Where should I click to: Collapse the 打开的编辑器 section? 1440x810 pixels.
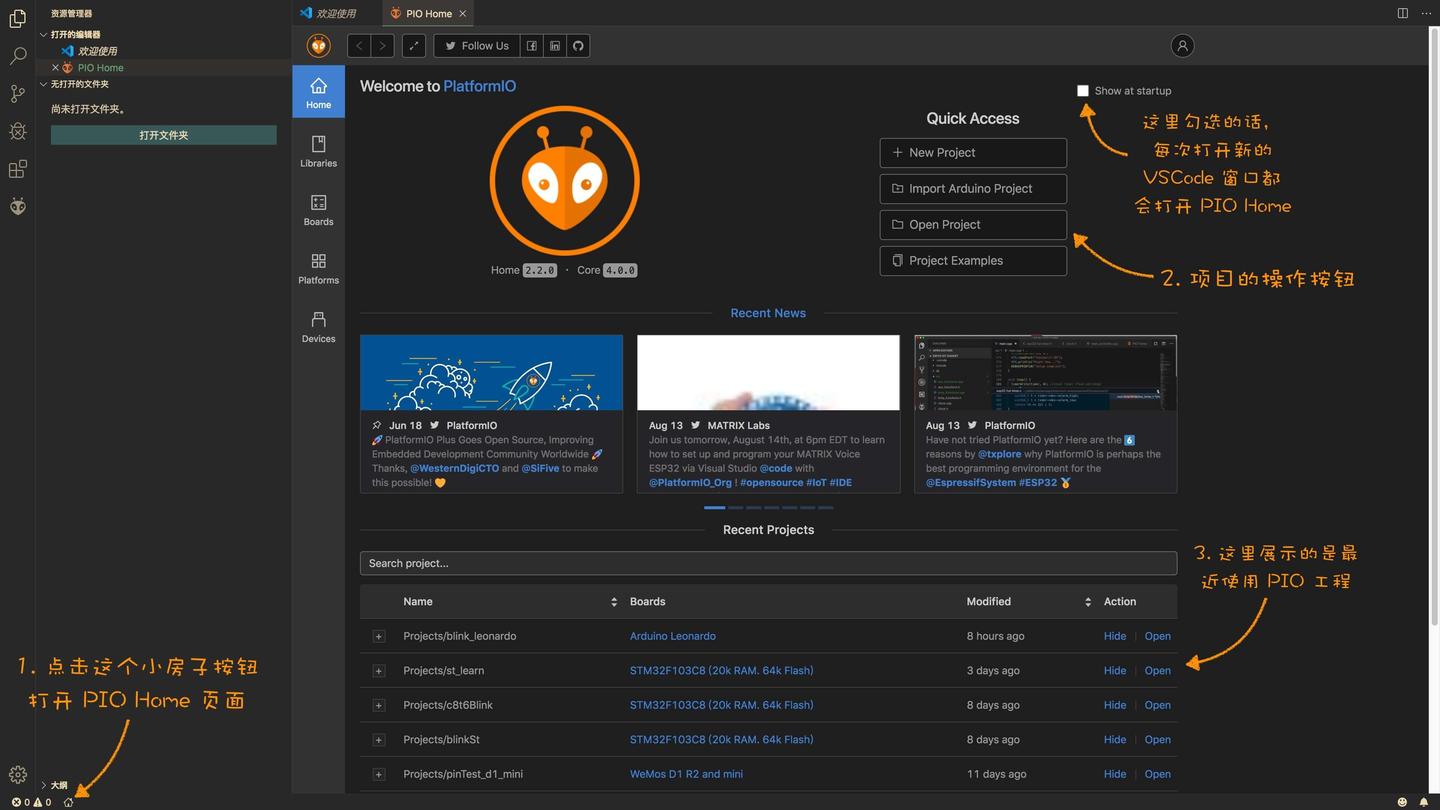coord(43,33)
